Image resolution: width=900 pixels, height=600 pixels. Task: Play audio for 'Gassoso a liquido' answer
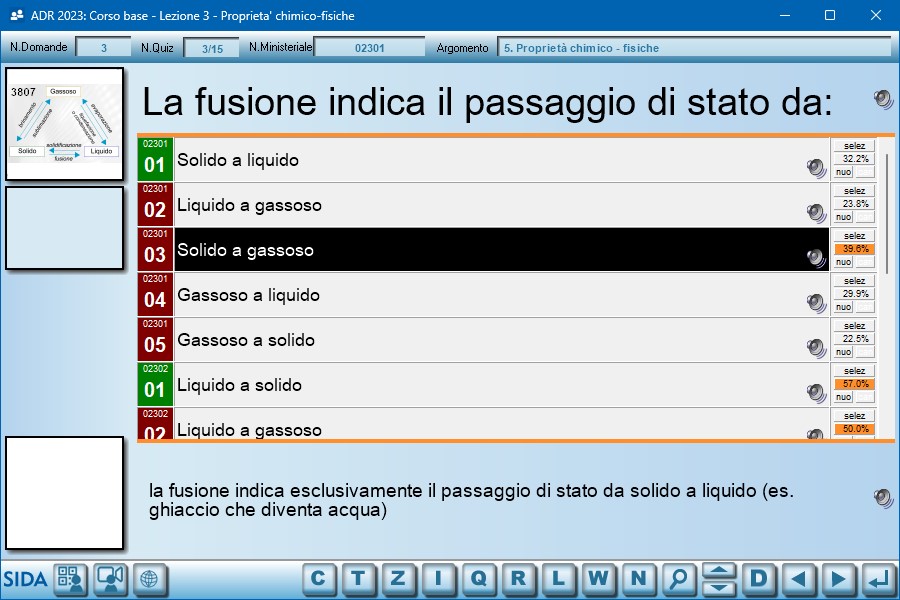coord(817,303)
